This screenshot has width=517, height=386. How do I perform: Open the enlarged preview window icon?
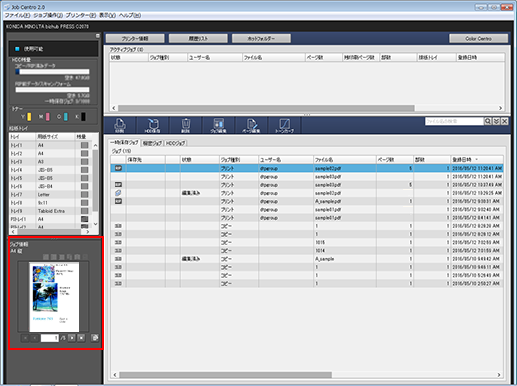pyautogui.click(x=95, y=338)
